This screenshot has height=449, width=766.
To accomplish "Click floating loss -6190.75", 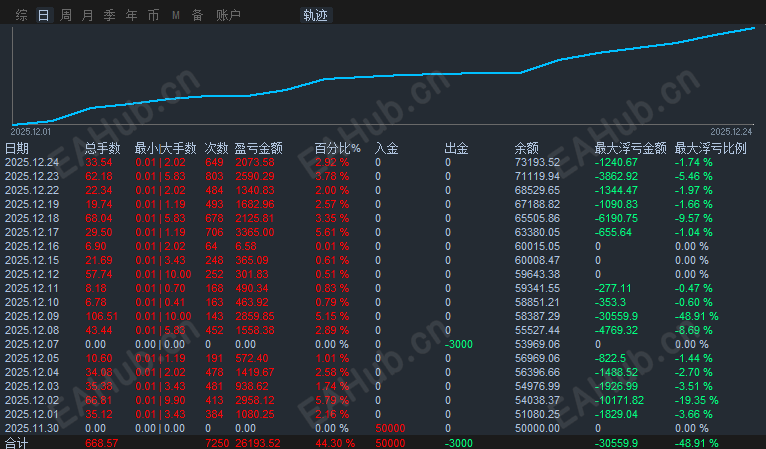I will 616,218.
